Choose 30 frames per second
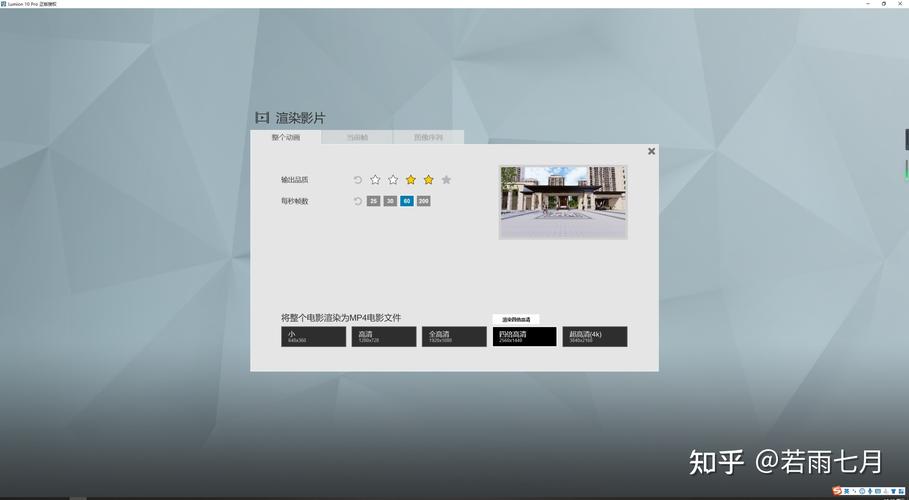This screenshot has width=909, height=500. coord(390,201)
